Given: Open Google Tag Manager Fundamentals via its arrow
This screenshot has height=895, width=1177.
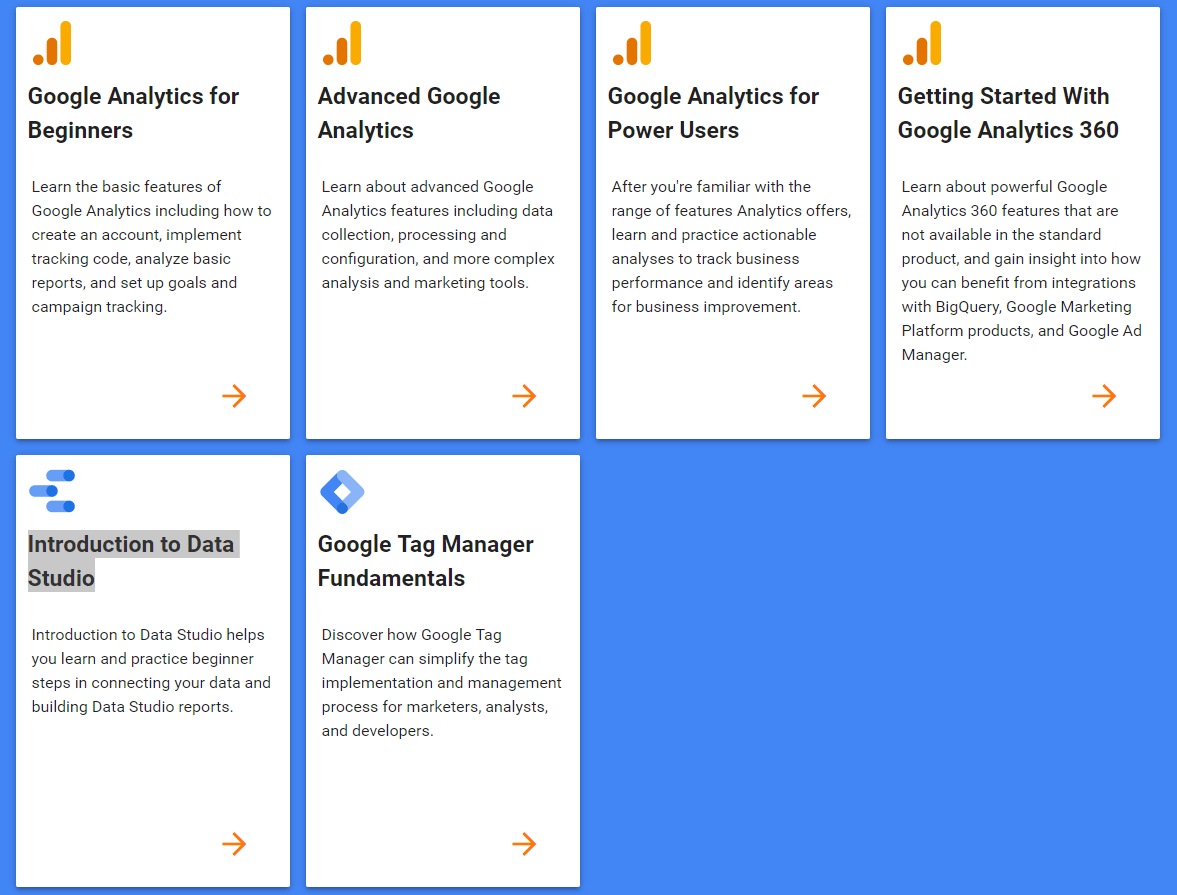Looking at the screenshot, I should click(524, 844).
